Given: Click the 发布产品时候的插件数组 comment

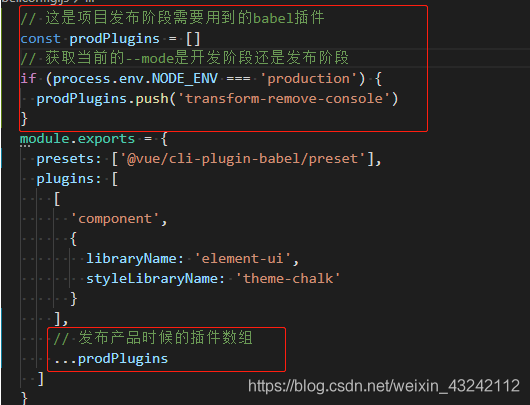Looking at the screenshot, I should pos(153,338).
